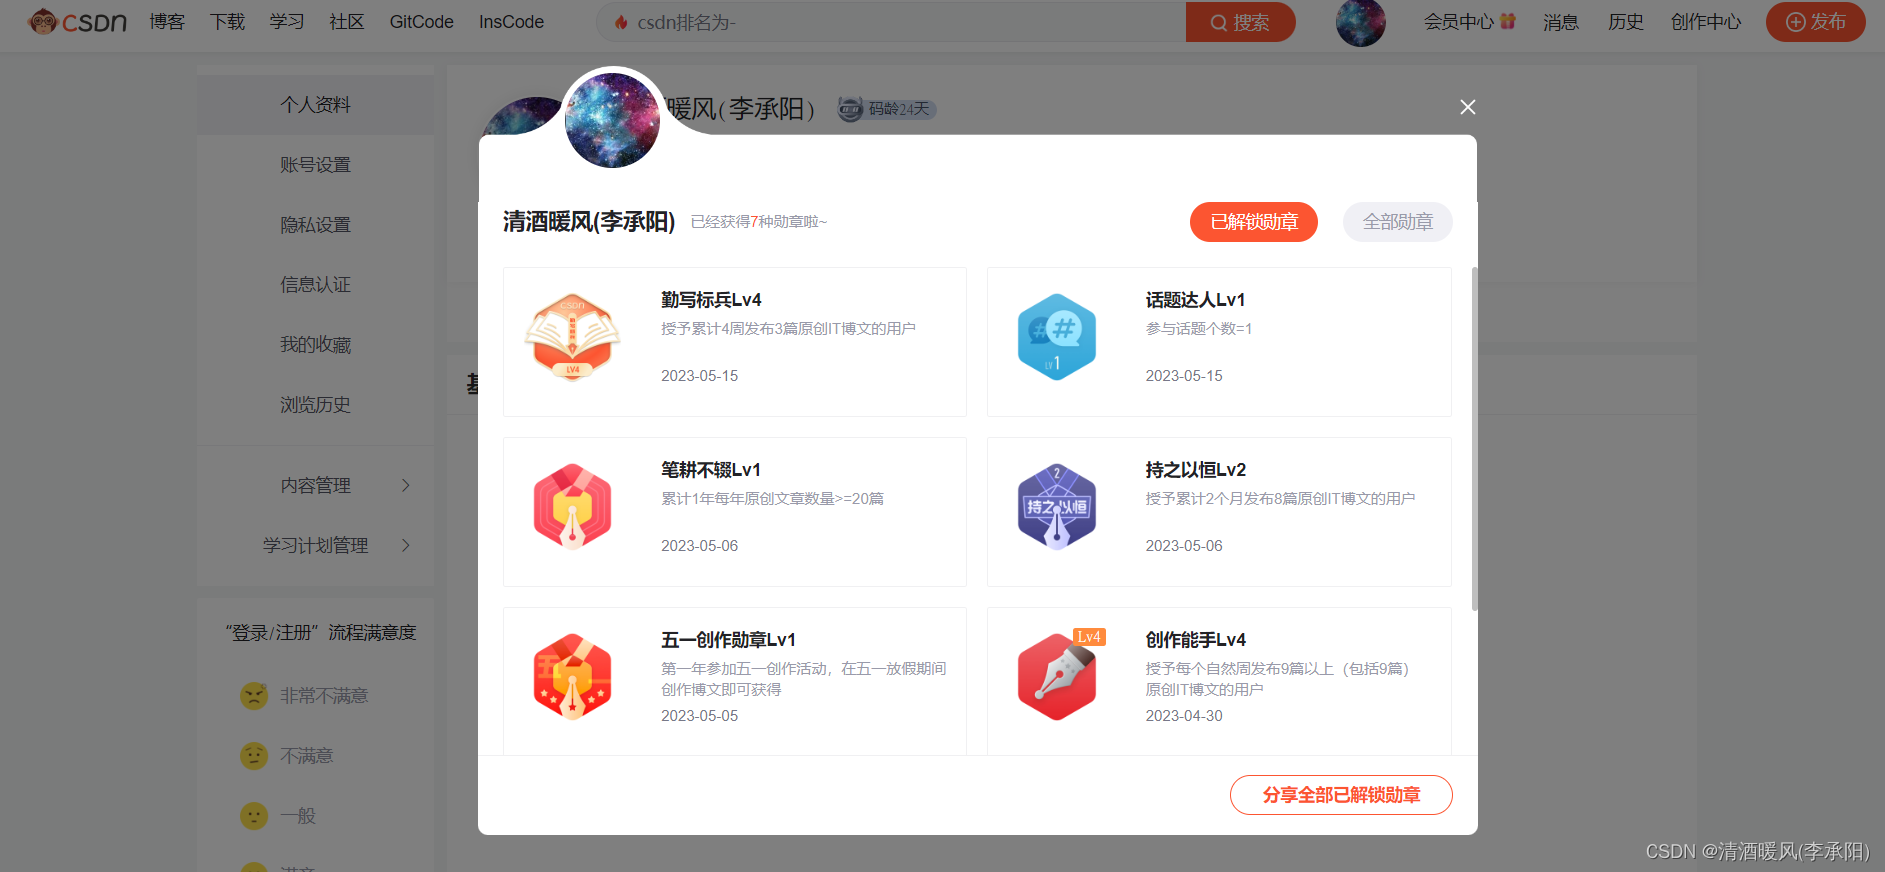Open the user avatar in top navigation
1885x872 pixels.
[x=1360, y=22]
